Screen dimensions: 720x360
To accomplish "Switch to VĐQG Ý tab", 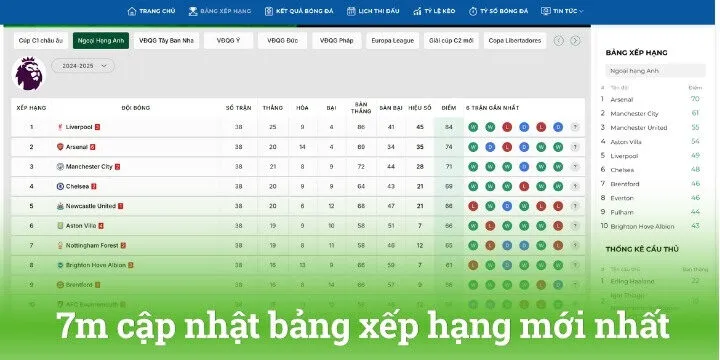I will (228, 40).
